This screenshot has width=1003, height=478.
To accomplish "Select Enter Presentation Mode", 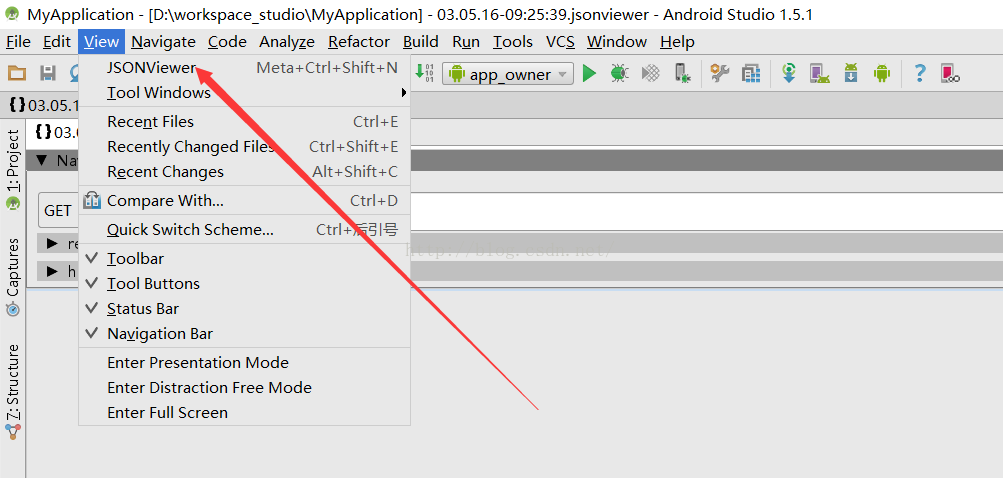I will click(244, 363).
